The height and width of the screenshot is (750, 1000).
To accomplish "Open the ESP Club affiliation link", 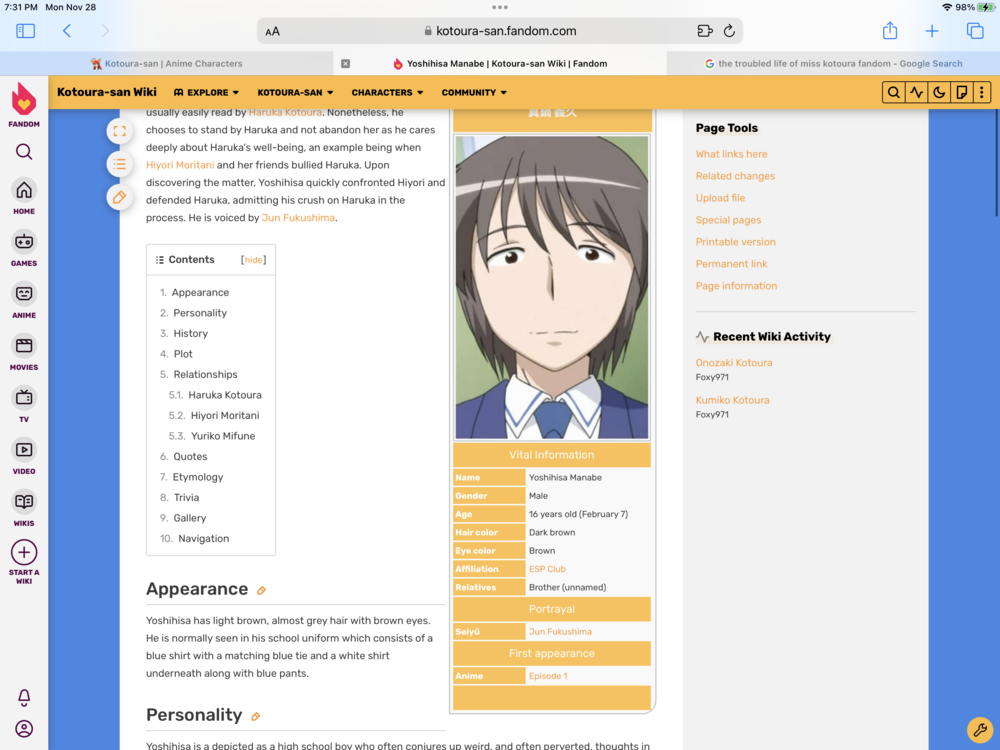I will pyautogui.click(x=547, y=569).
